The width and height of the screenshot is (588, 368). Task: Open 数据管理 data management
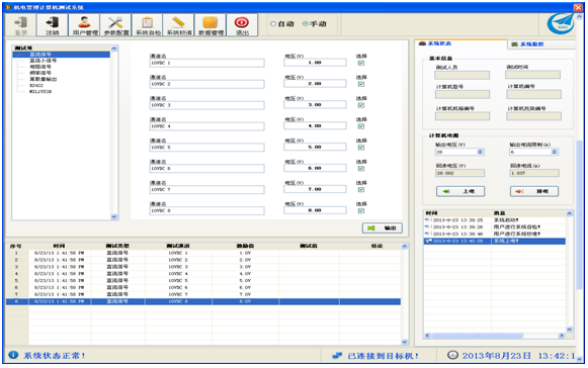pyautogui.click(x=210, y=25)
